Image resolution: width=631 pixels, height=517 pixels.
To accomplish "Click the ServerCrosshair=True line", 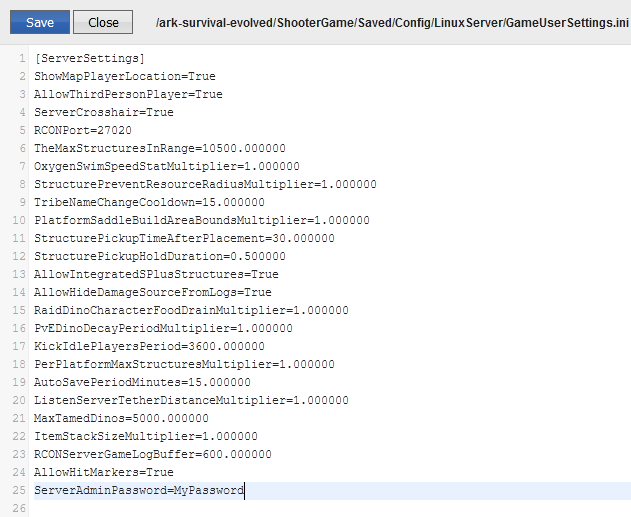I will 104,112.
